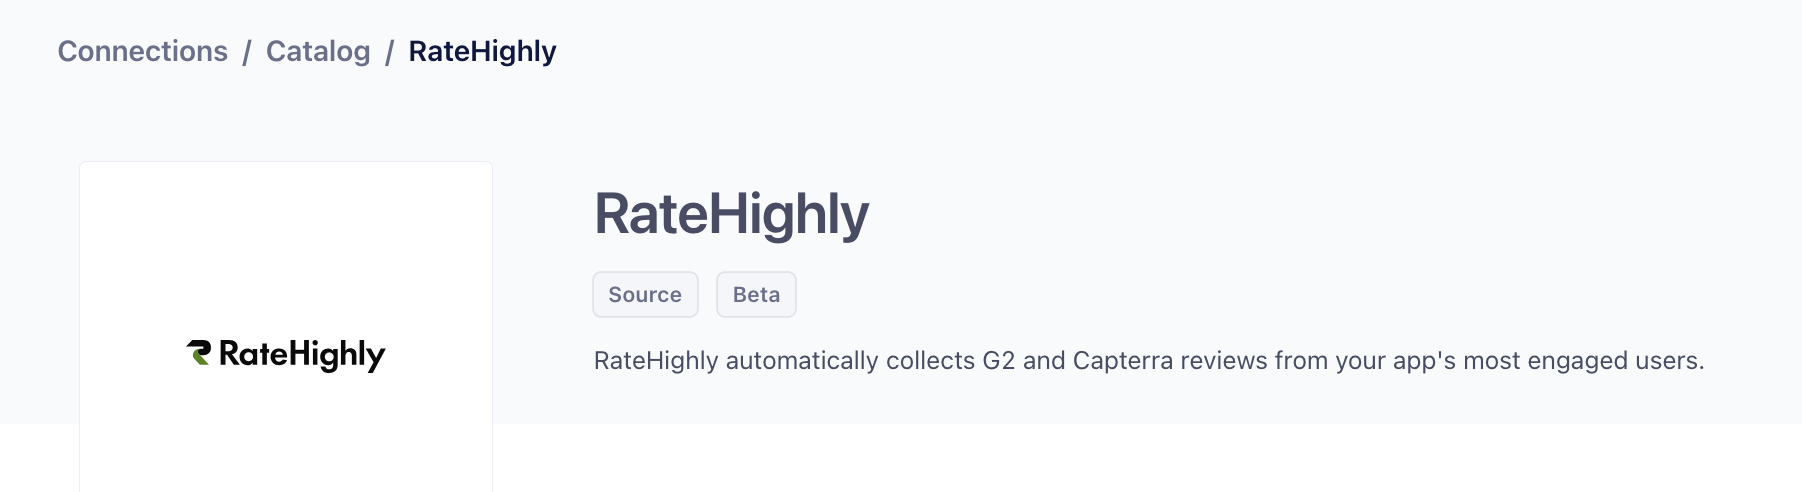
Task: Select the Source tag badge
Action: pos(645,295)
